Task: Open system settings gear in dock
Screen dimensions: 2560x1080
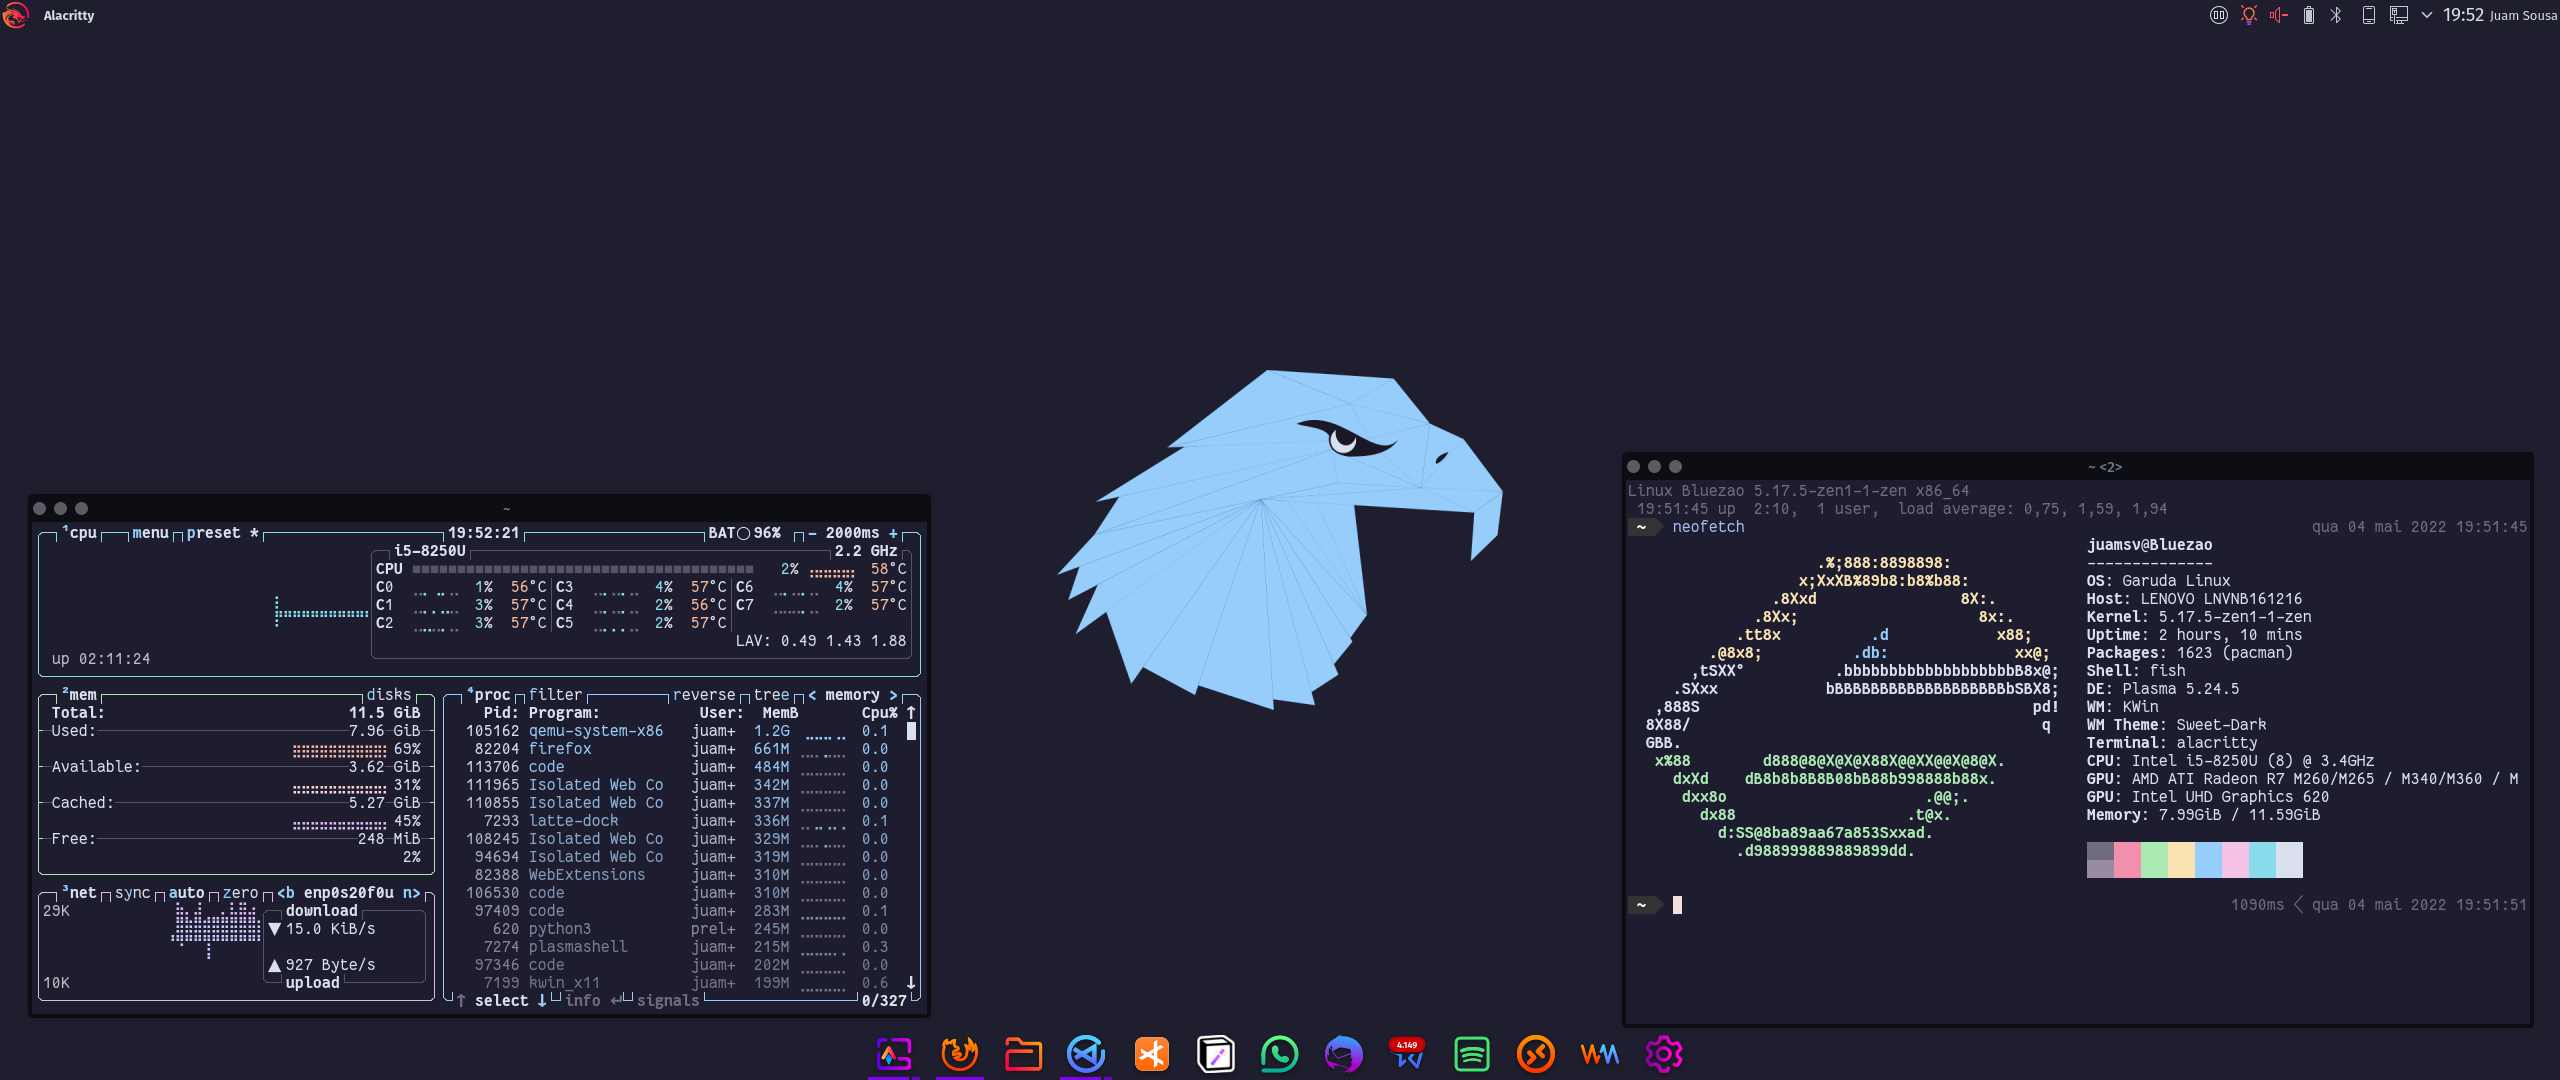Action: [x=1663, y=1054]
